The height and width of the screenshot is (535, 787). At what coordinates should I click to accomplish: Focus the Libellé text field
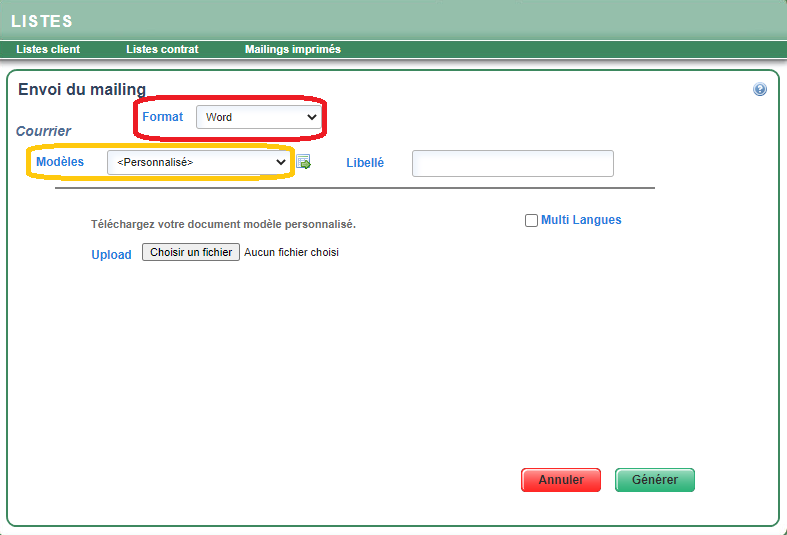[512, 163]
